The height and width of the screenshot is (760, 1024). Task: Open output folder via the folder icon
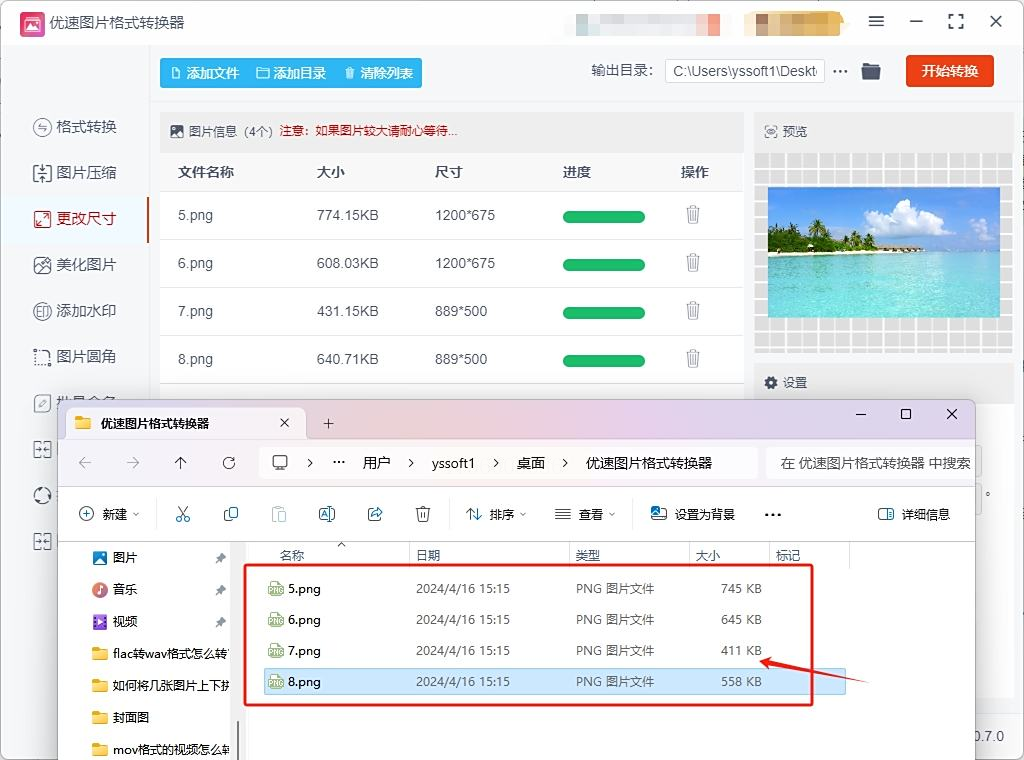871,72
